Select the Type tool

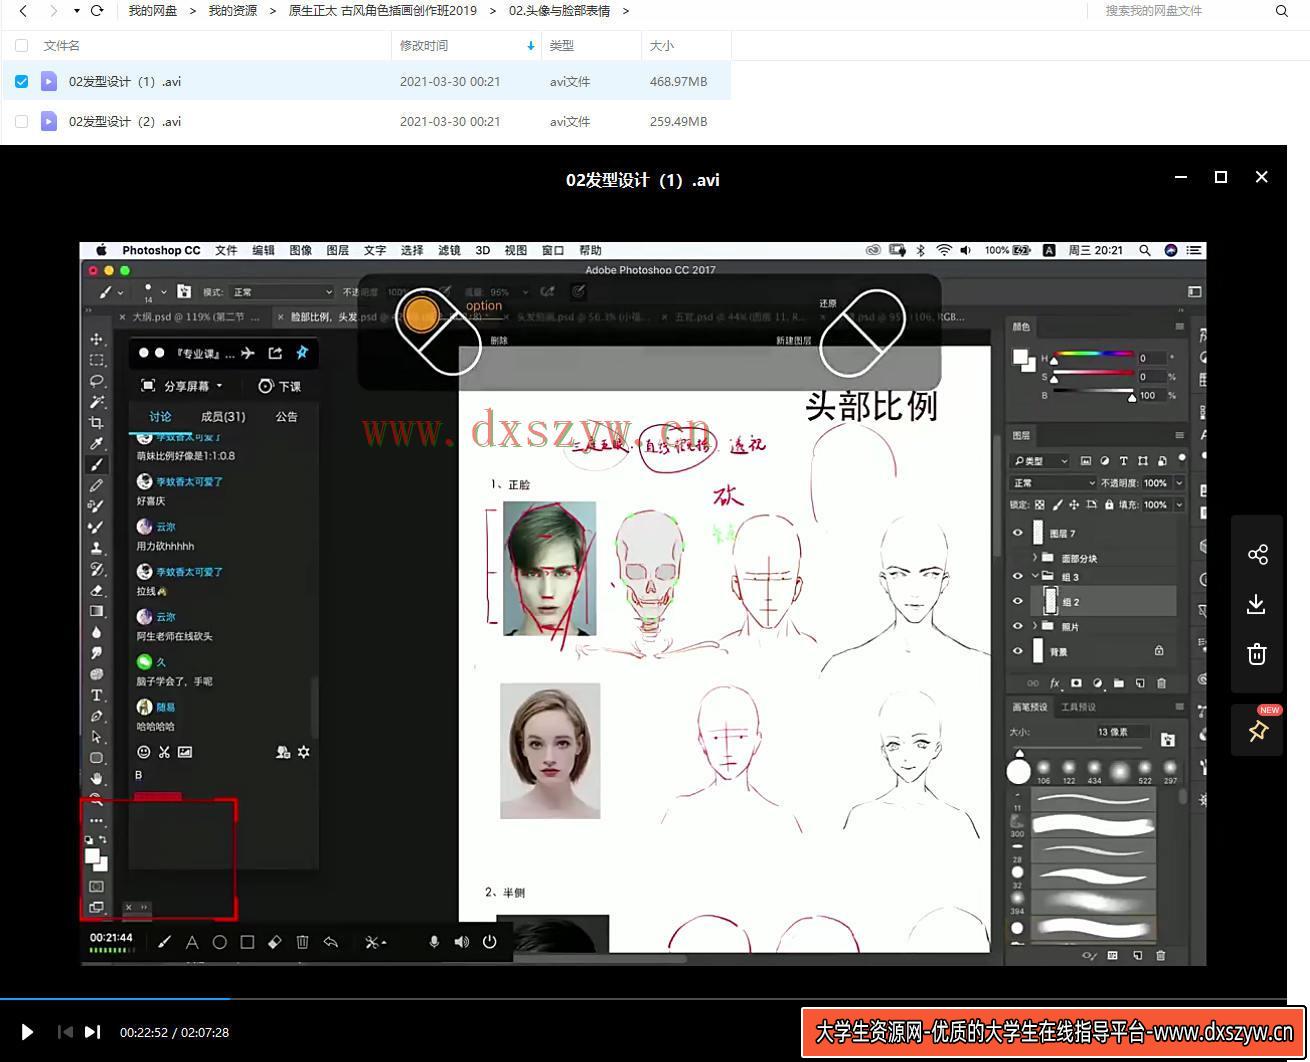tap(97, 695)
